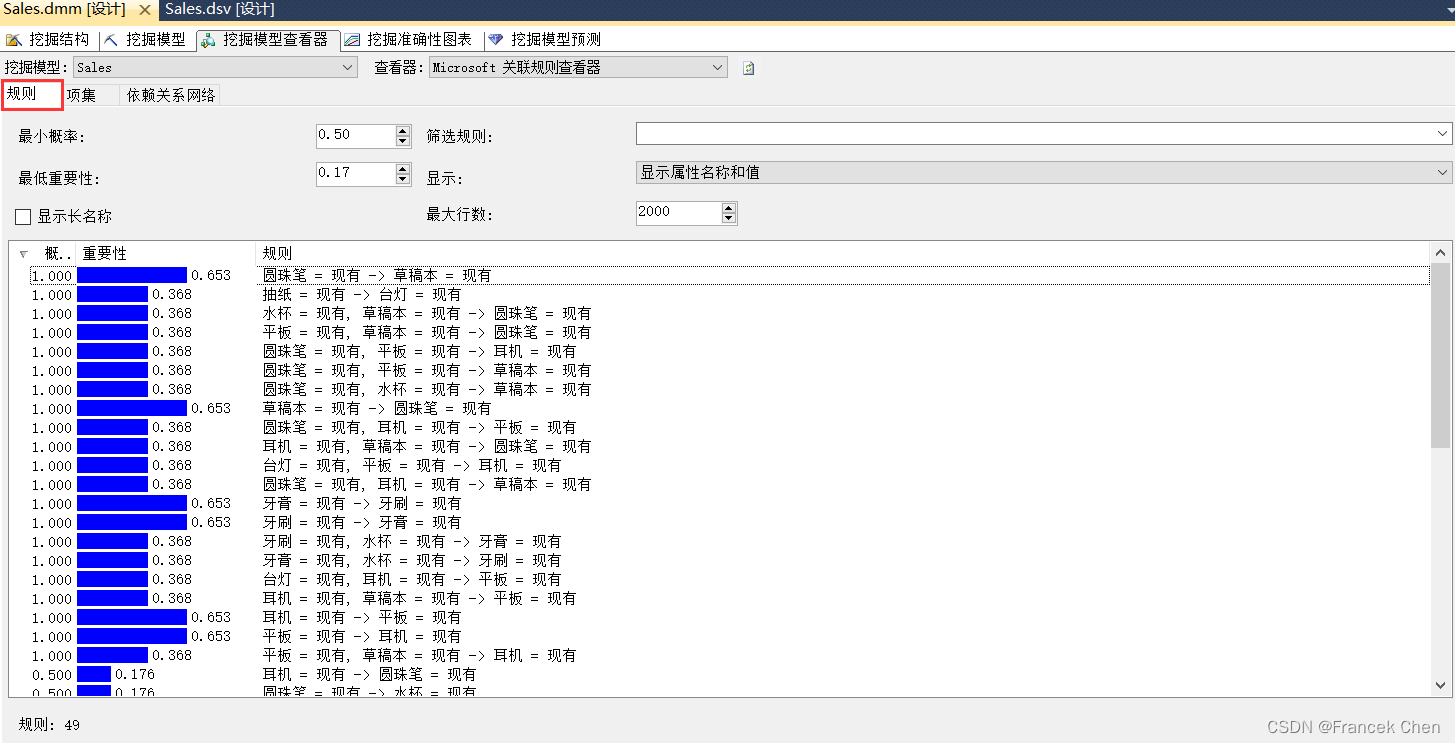Image resolution: width=1455 pixels, height=743 pixels.
Task: Switch to the Sales.dsv [设计] document tab
Action: [x=219, y=10]
